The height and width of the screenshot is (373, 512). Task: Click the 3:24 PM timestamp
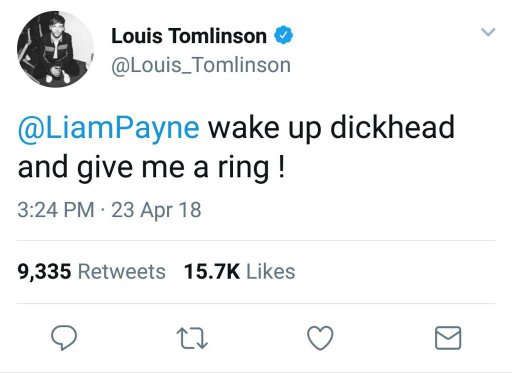tap(56, 210)
